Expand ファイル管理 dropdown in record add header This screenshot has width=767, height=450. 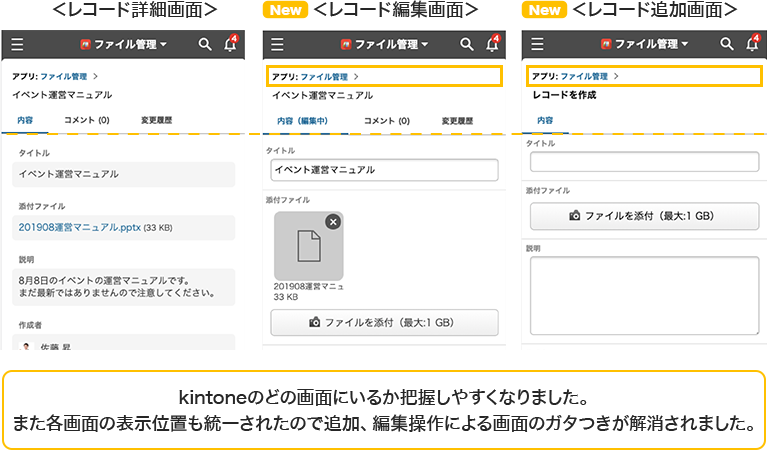point(645,45)
